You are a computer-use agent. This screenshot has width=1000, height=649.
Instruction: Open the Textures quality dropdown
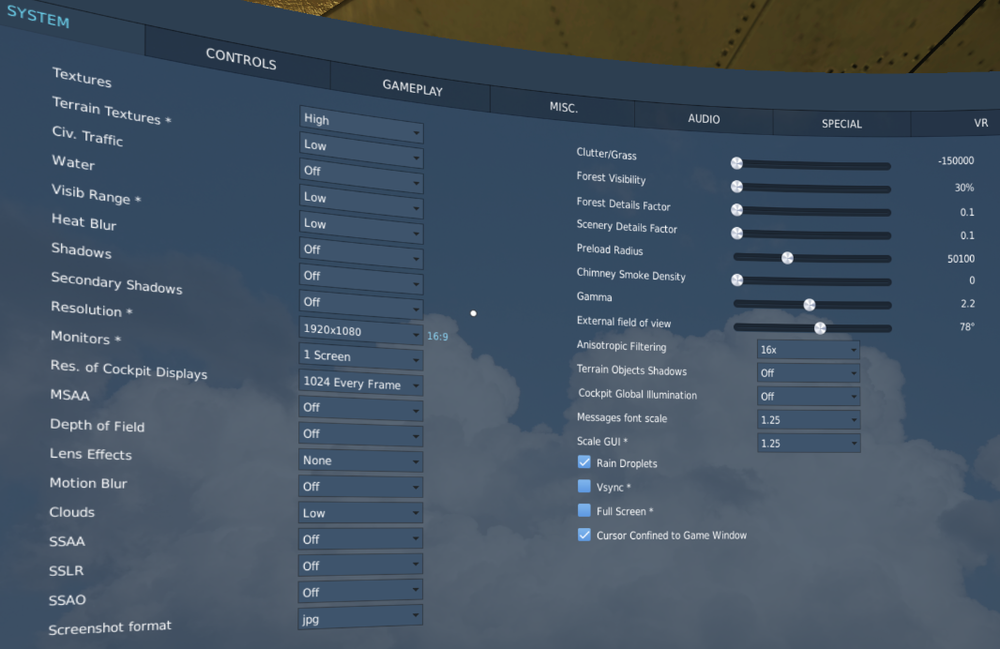360,120
